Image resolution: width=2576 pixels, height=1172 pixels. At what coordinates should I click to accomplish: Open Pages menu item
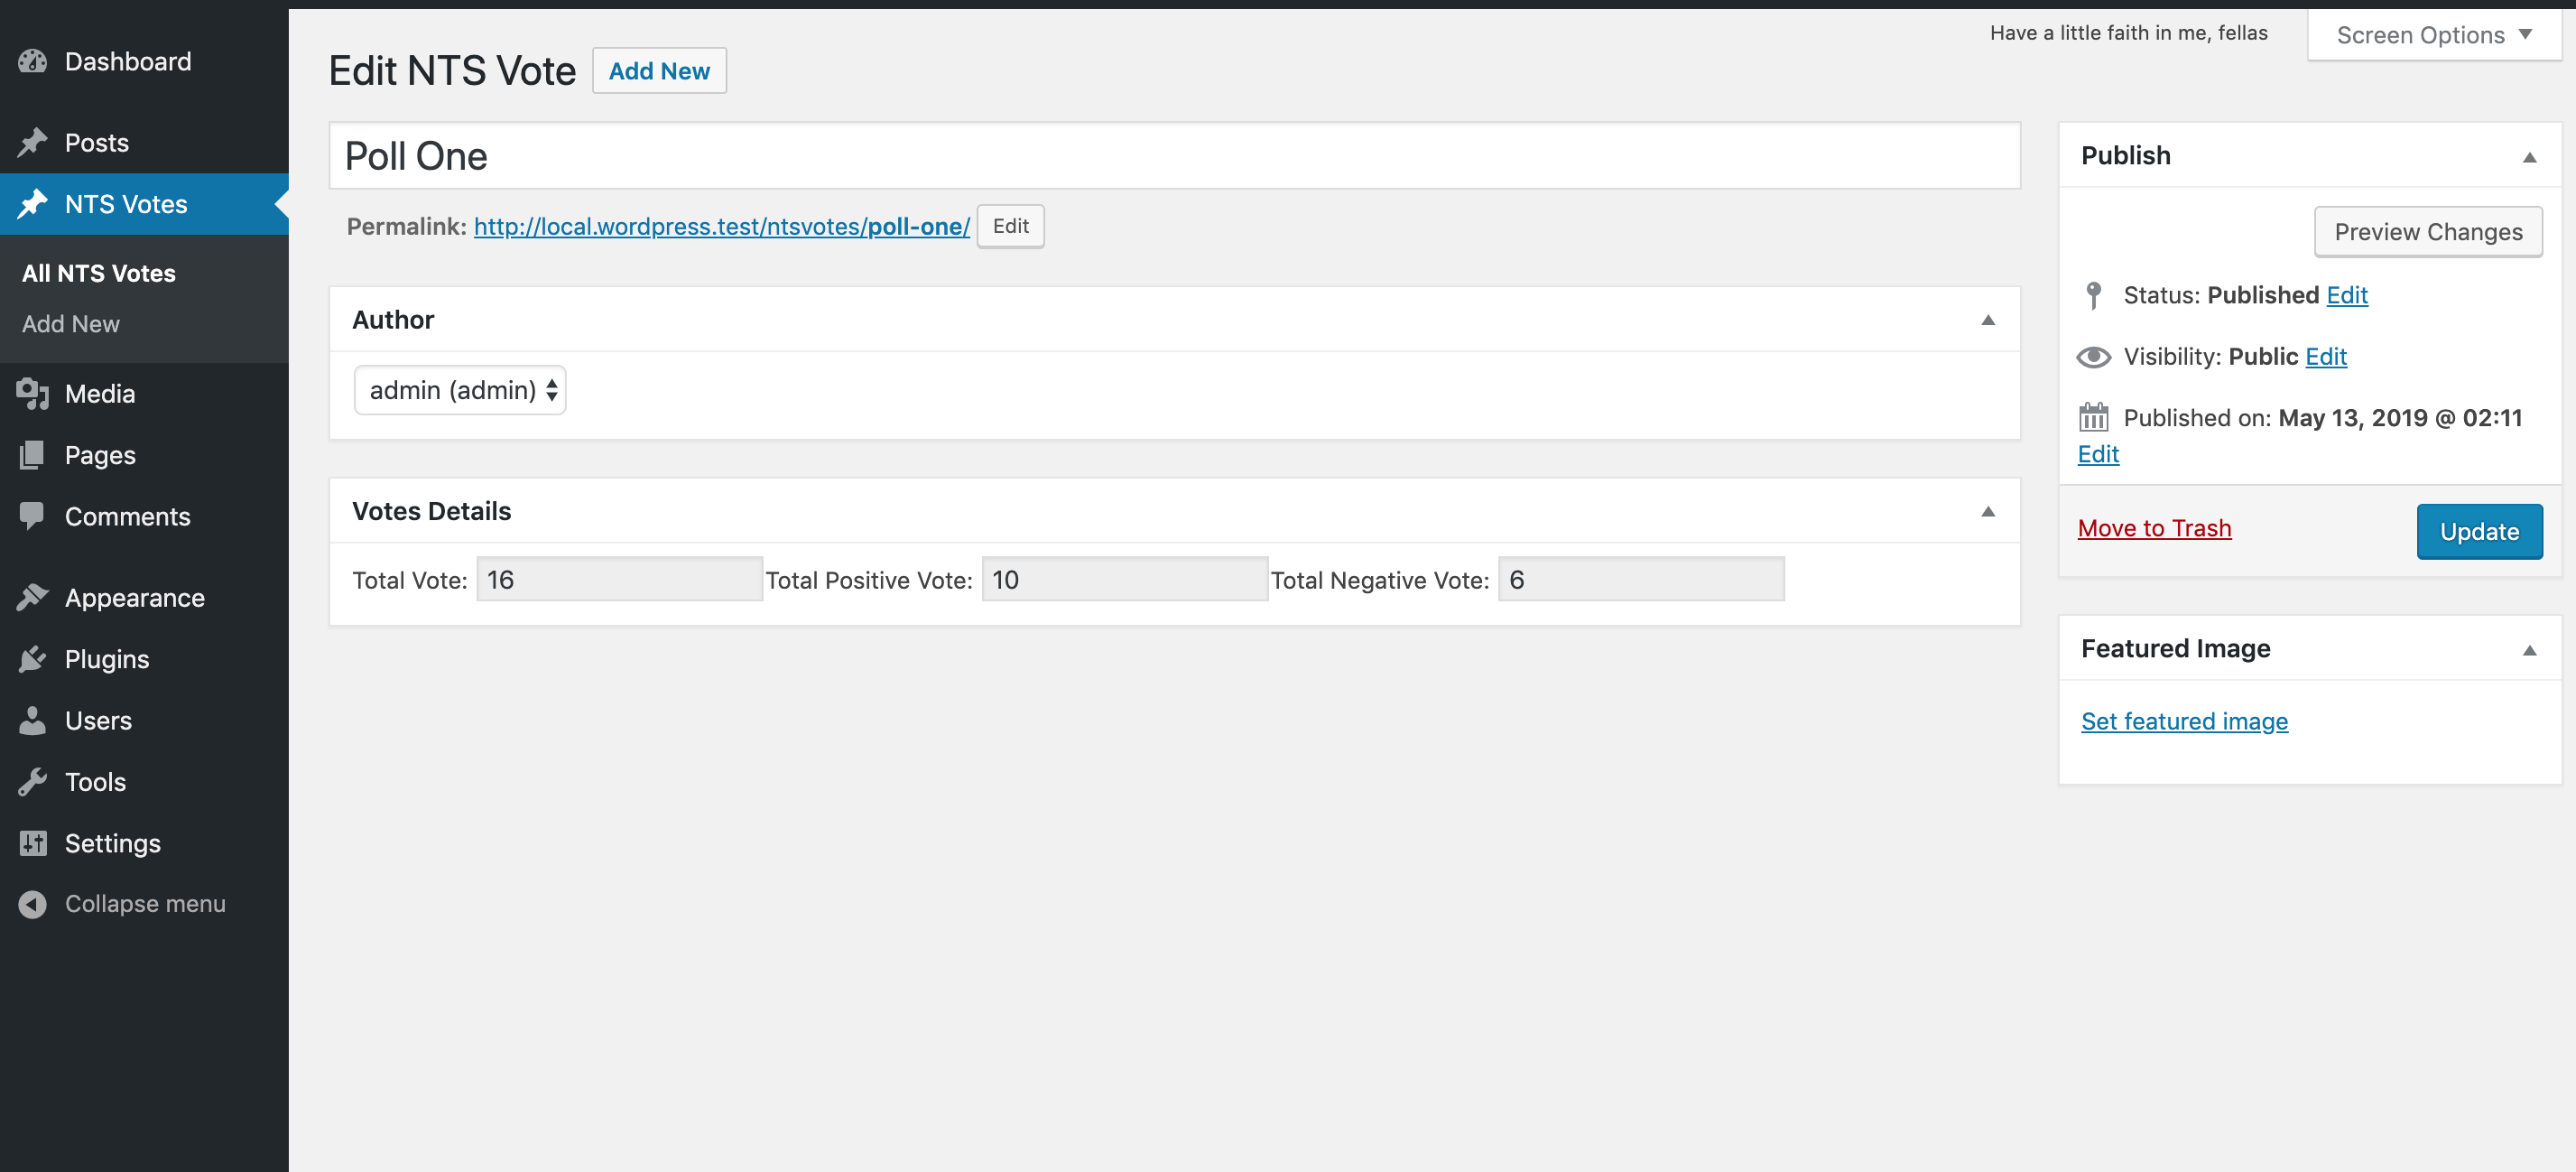(x=144, y=455)
